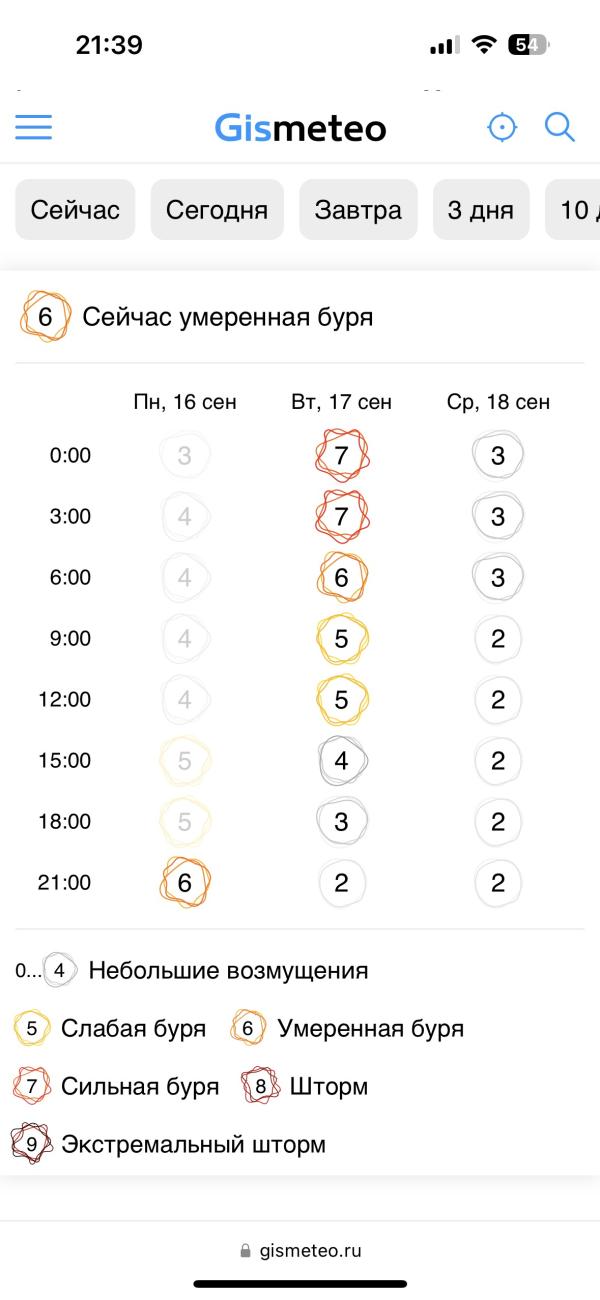Open the 3 дня forecast tab
600x1300 pixels.
pos(481,210)
